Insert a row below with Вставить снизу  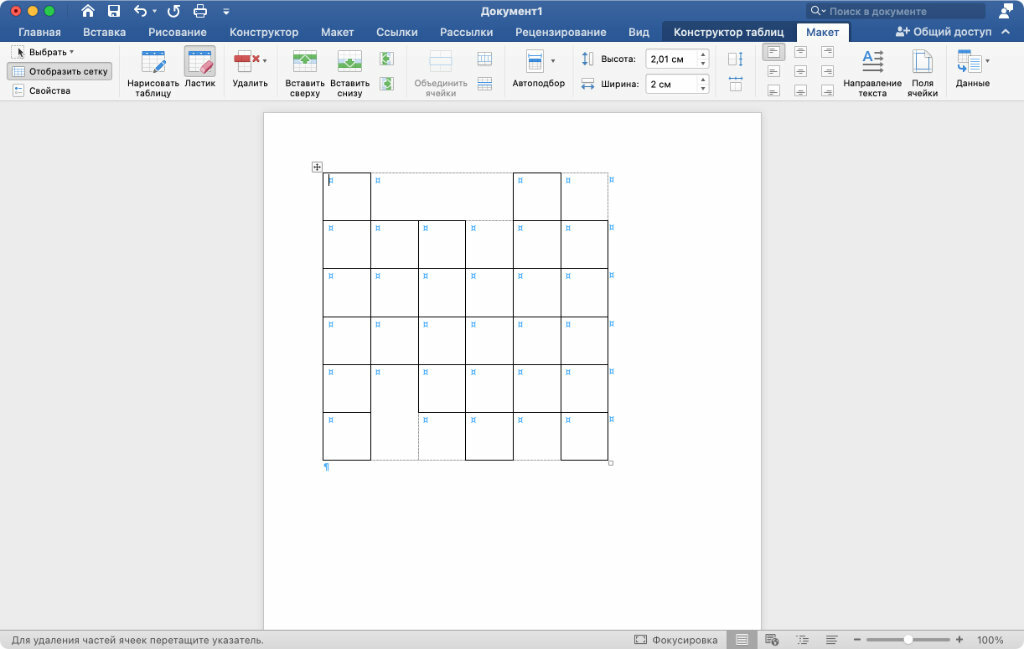(x=349, y=72)
